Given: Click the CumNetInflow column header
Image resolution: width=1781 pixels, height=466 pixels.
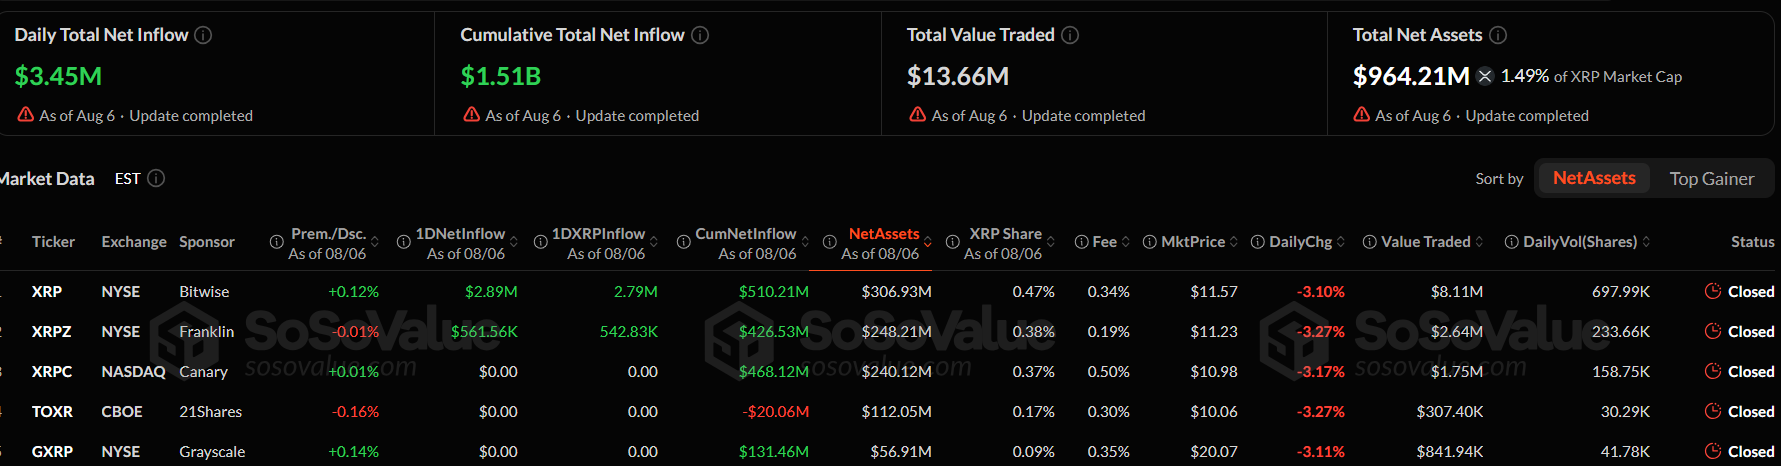Looking at the screenshot, I should [746, 234].
